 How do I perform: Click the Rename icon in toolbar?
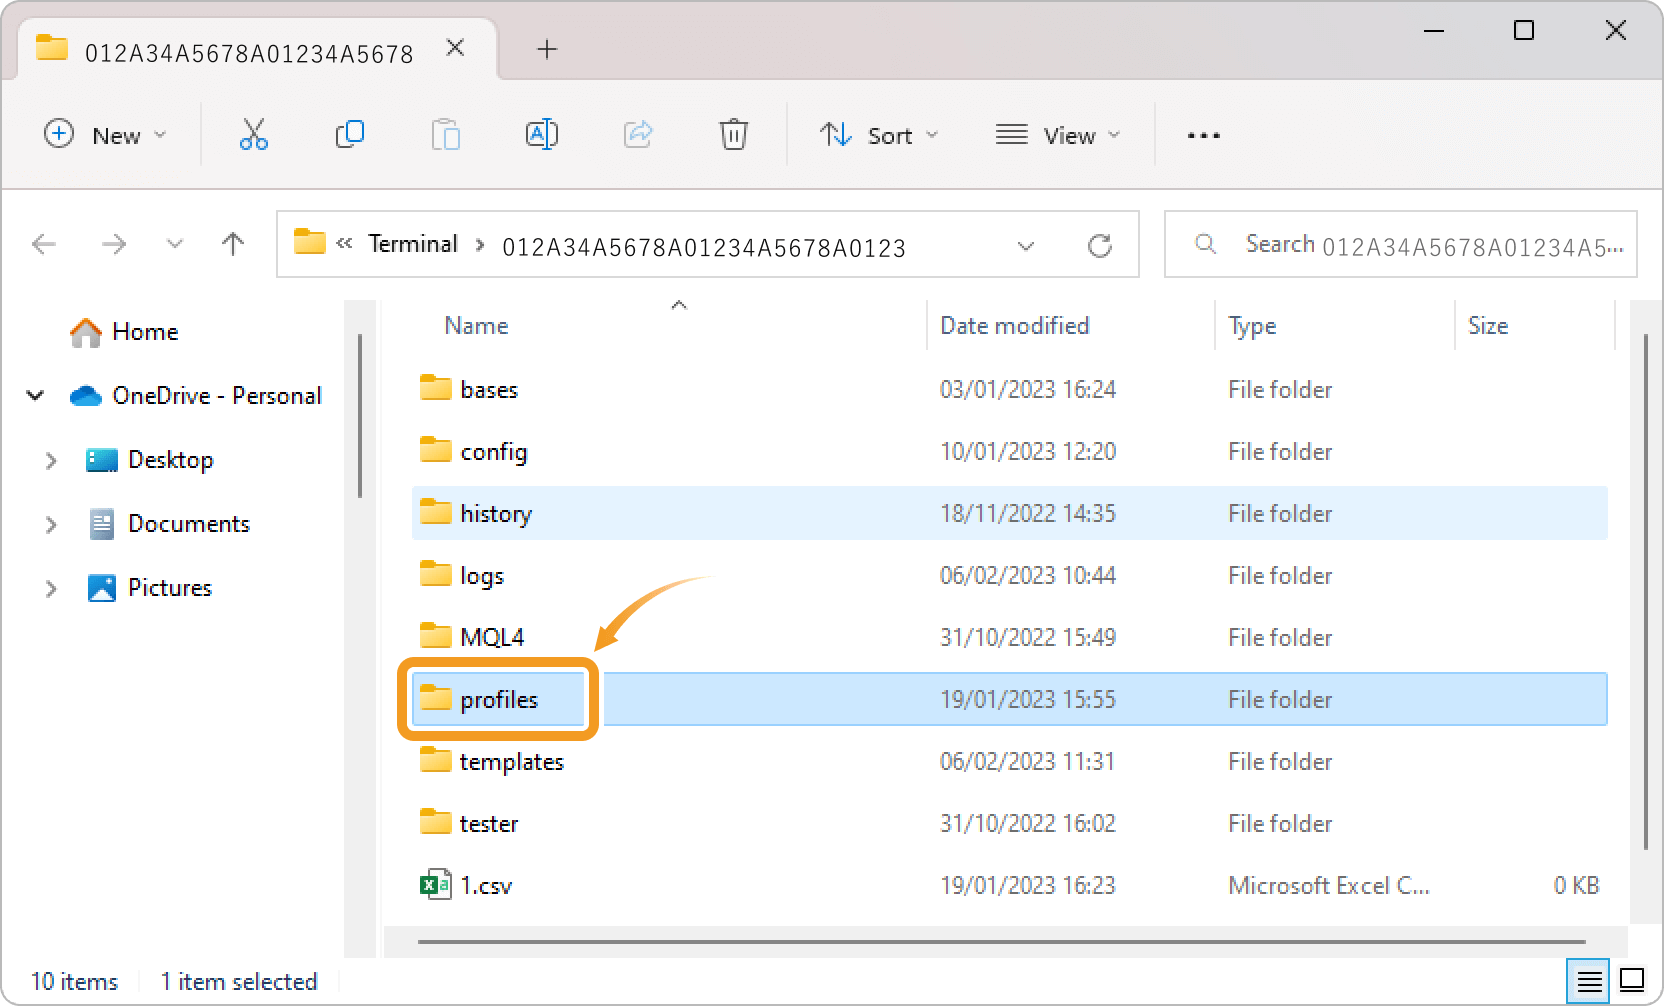(x=541, y=134)
